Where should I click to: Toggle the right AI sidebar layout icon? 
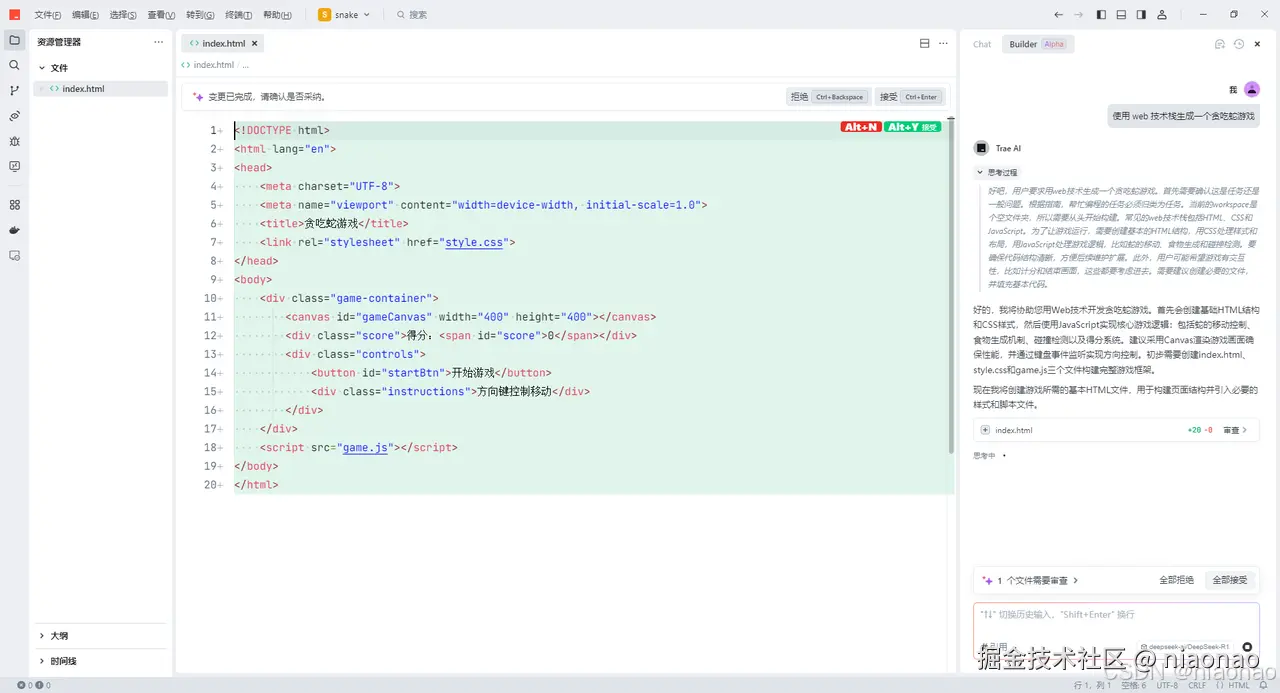click(1141, 15)
